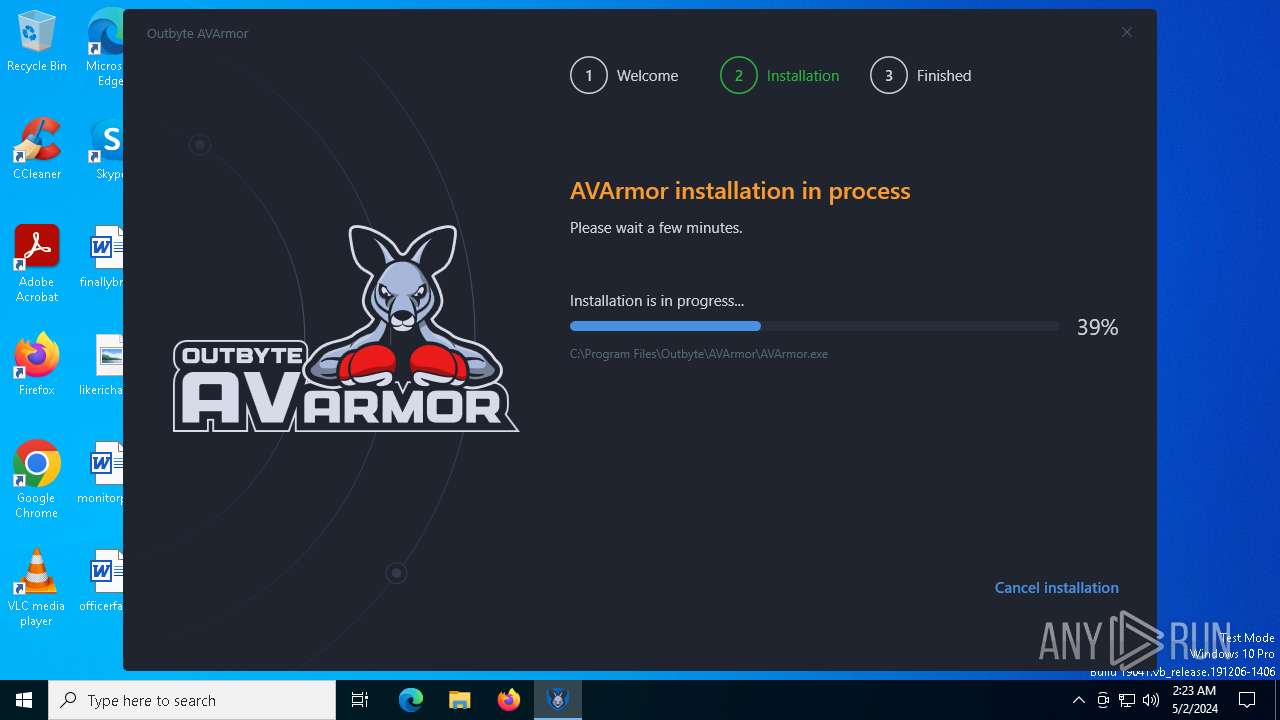Click the 'AVArmor installation in process' heading
Image resolution: width=1280 pixels, height=720 pixels.
(740, 191)
